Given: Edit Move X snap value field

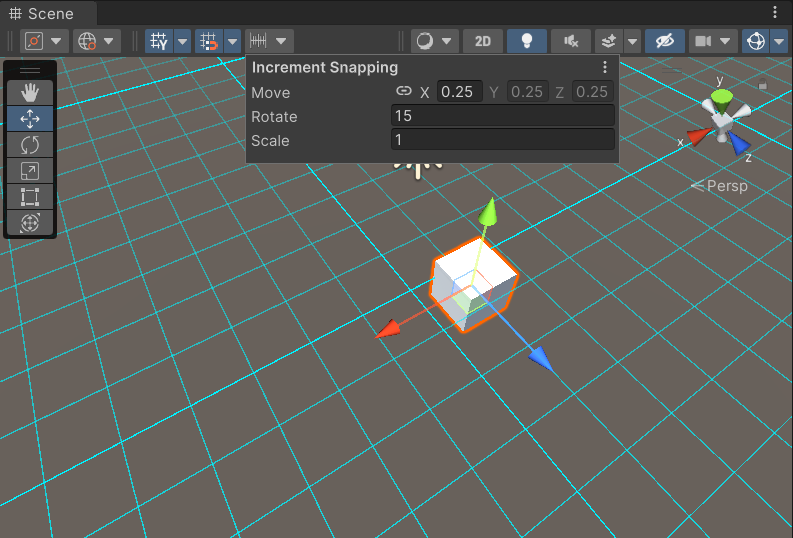Looking at the screenshot, I should tap(460, 92).
